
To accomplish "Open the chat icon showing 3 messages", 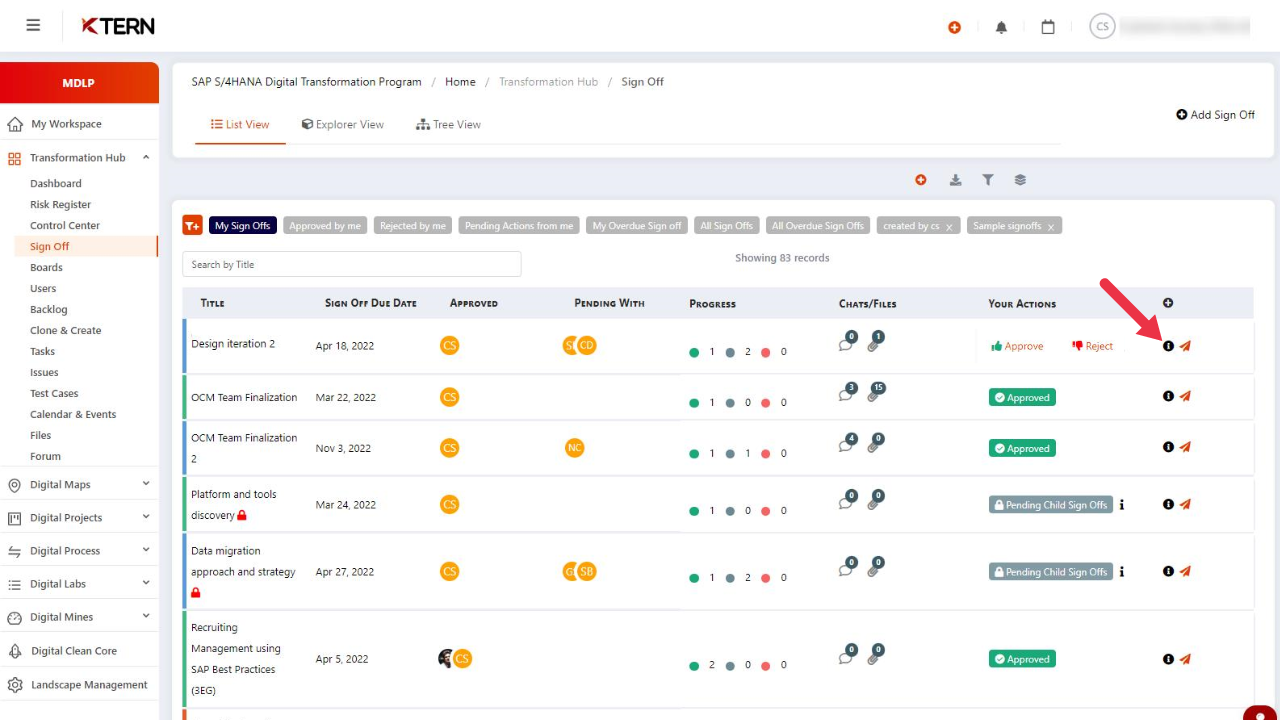I will [847, 393].
